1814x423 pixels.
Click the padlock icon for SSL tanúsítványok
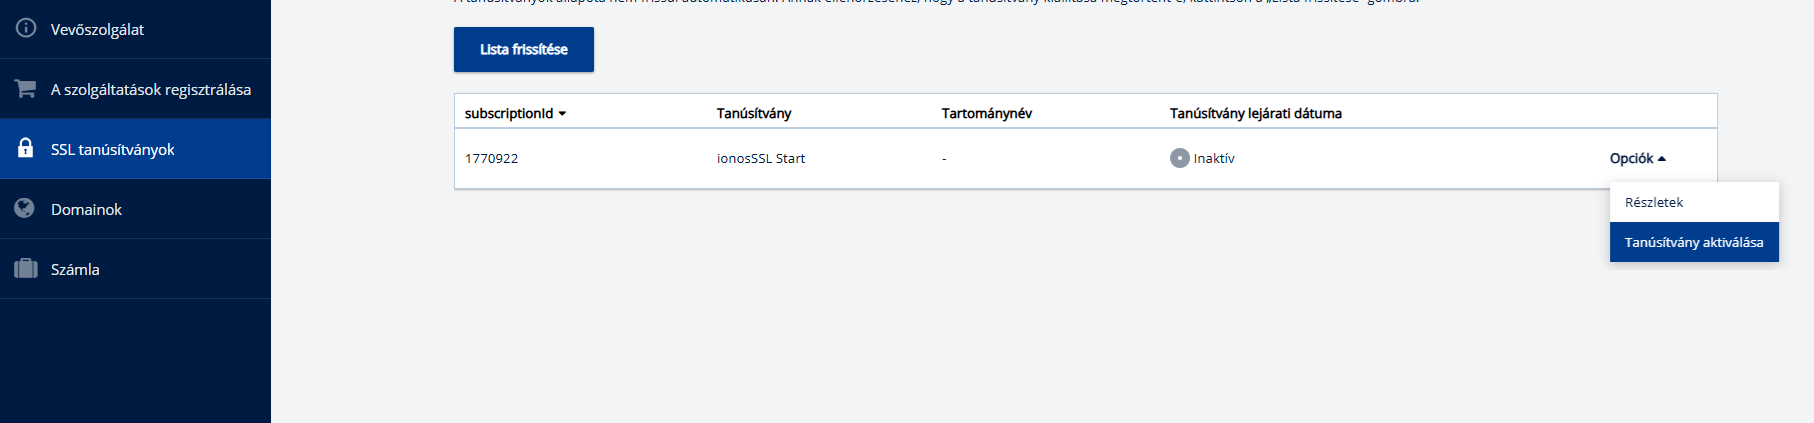pyautogui.click(x=26, y=148)
